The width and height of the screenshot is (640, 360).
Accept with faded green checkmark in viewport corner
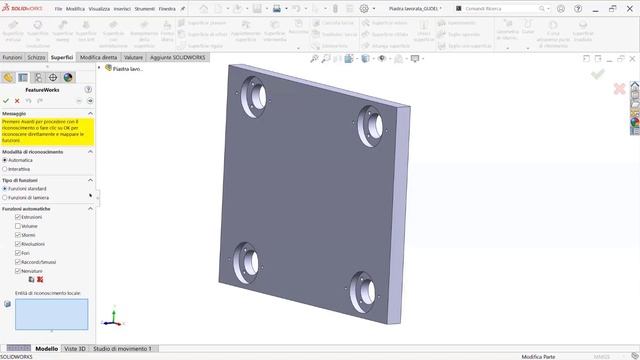coord(598,74)
